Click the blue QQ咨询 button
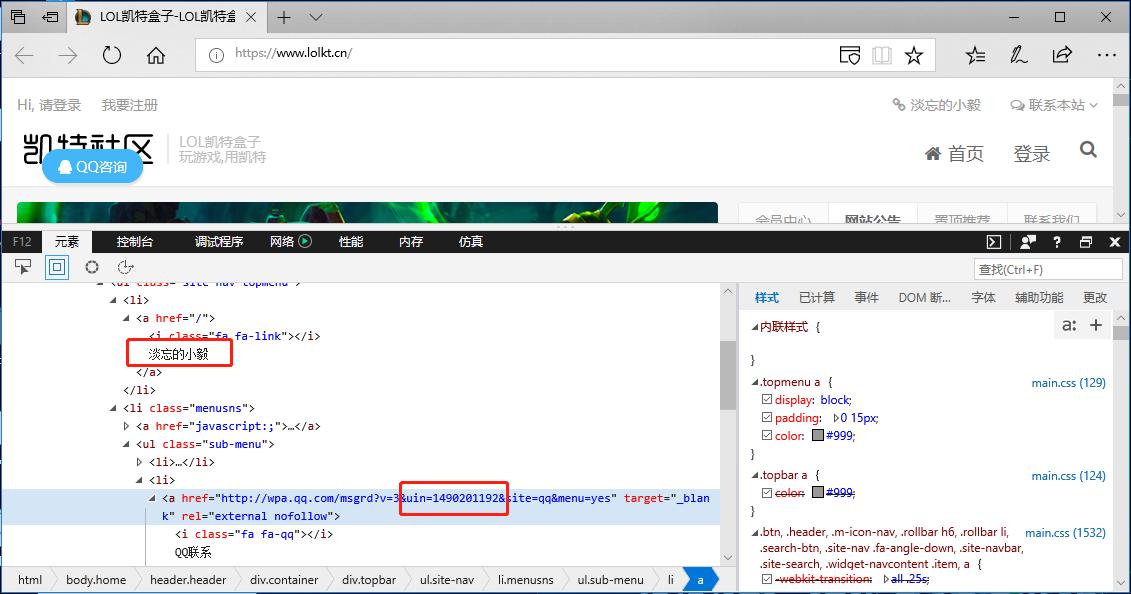Viewport: 1131px width, 594px height. point(93,167)
